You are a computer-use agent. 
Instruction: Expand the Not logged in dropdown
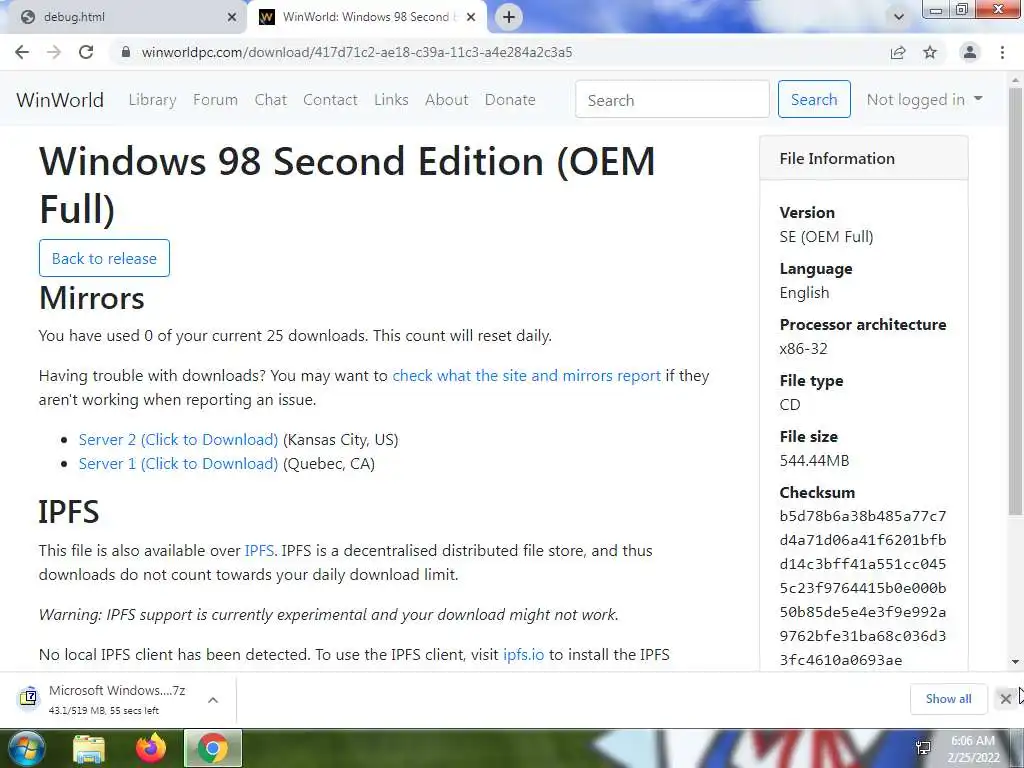pyautogui.click(x=924, y=99)
